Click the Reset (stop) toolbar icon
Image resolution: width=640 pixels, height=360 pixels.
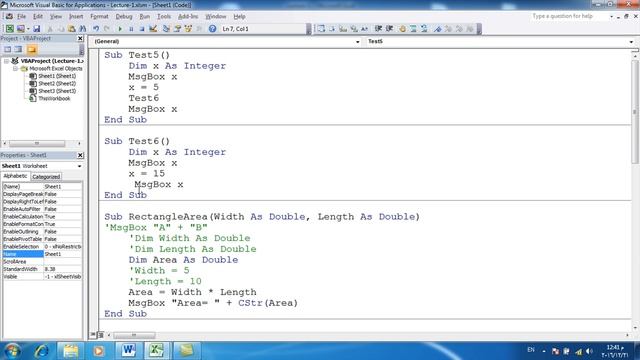(142, 29)
